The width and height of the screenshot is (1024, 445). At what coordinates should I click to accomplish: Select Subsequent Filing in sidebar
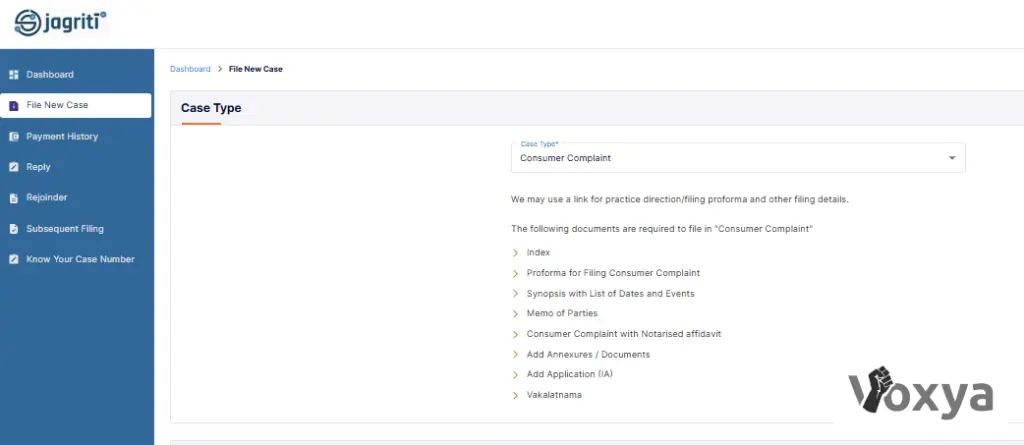pos(64,229)
